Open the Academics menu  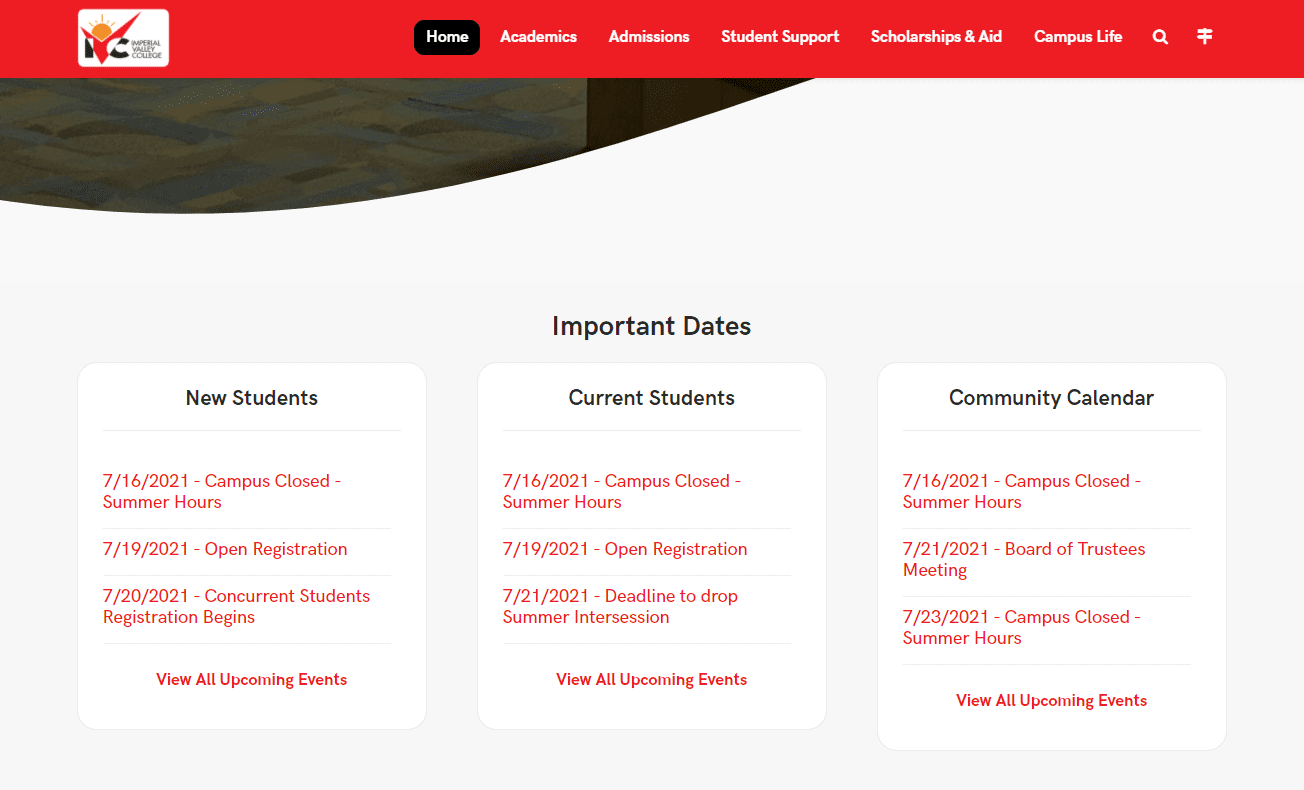pos(538,37)
